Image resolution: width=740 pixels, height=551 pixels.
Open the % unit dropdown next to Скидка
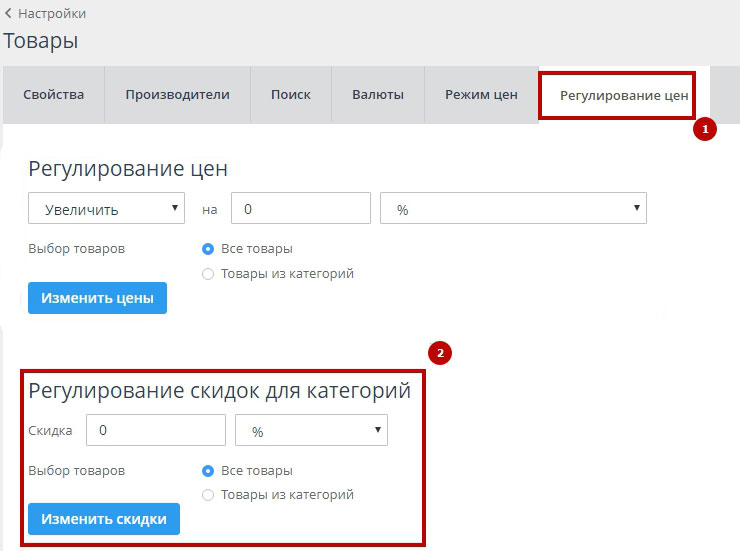click(311, 431)
